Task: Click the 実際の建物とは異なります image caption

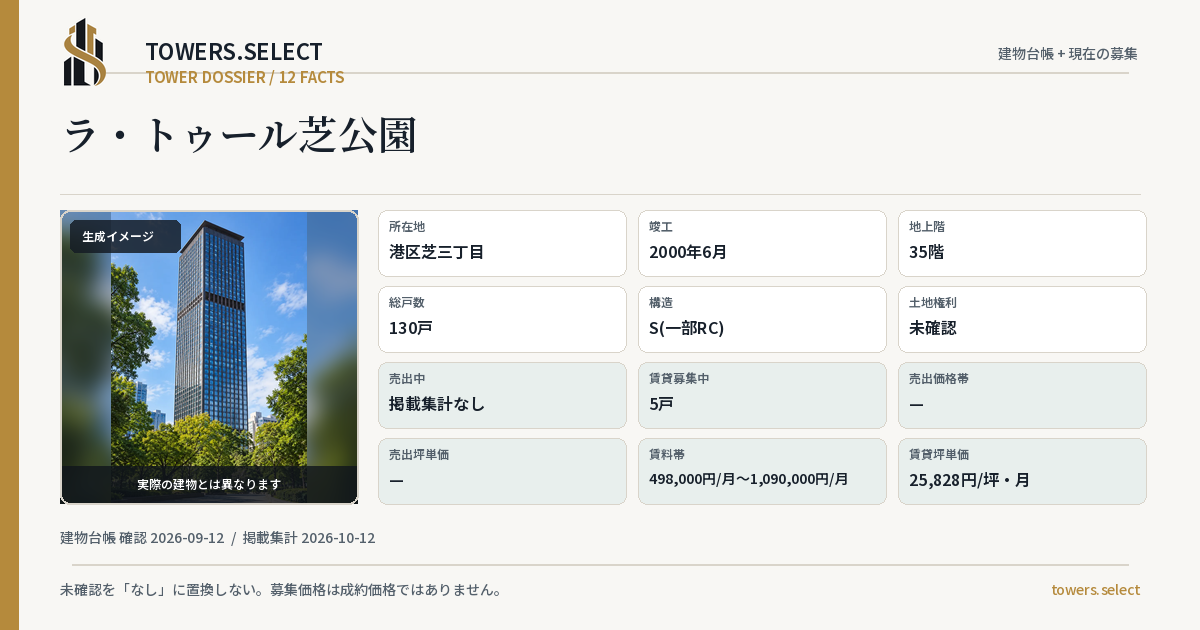Action: point(209,484)
